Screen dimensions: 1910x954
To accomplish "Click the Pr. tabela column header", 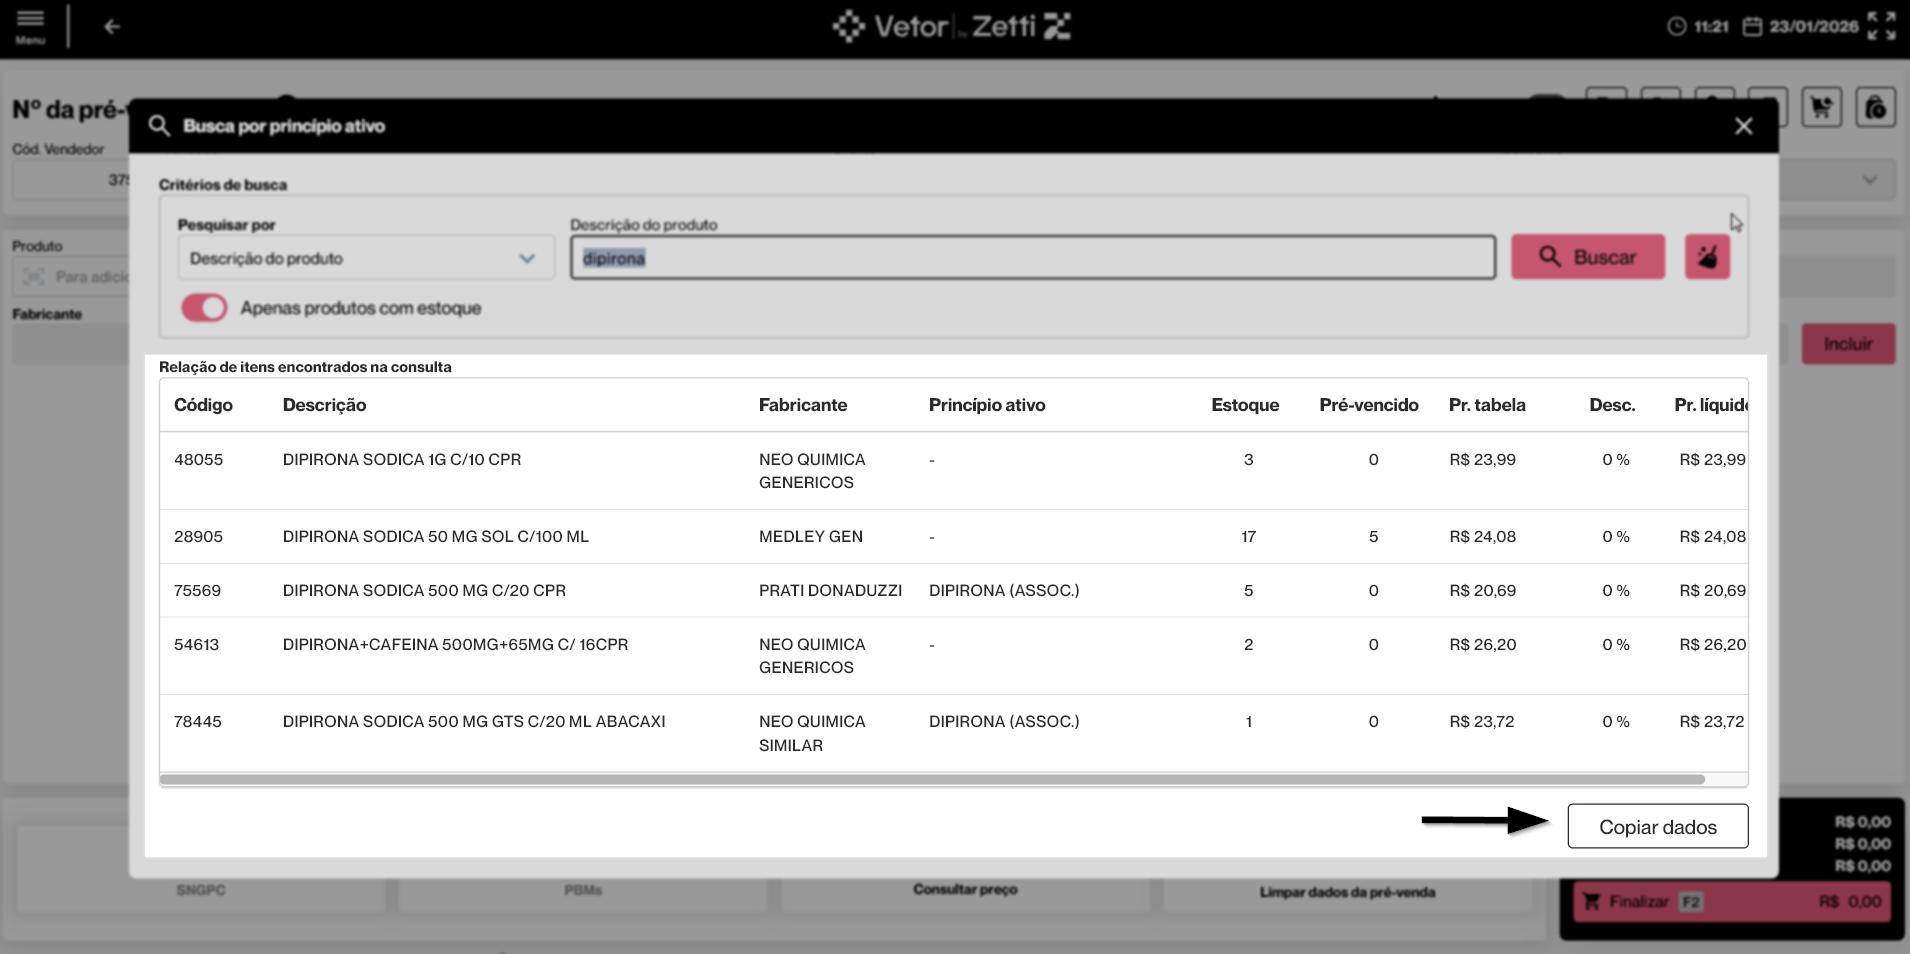I will [1487, 405].
